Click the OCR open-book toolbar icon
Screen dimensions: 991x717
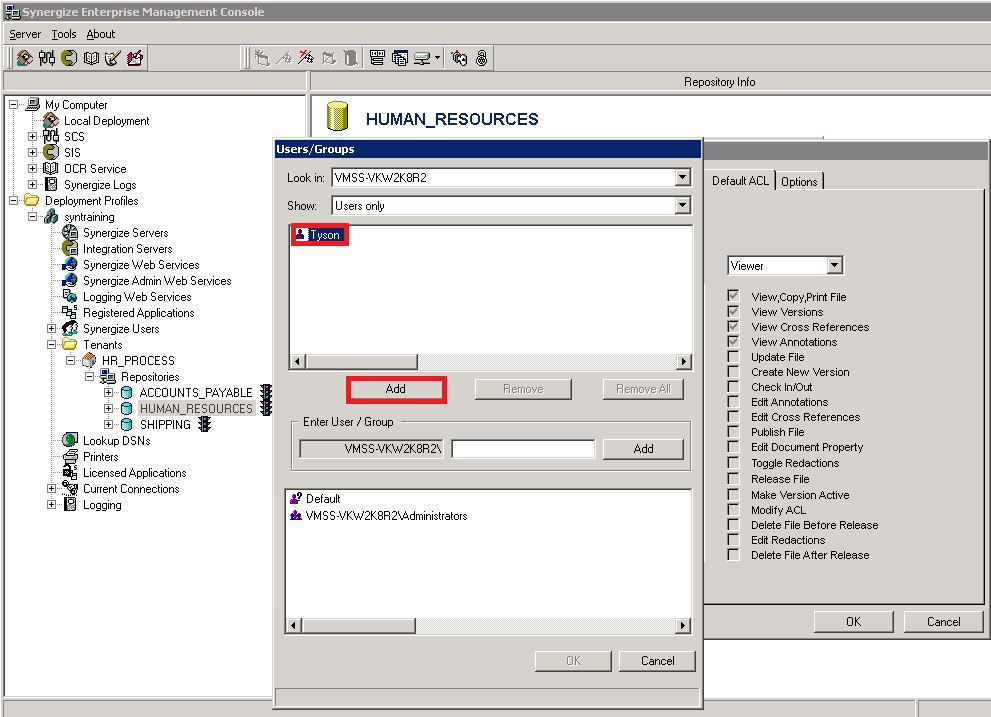pyautogui.click(x=91, y=58)
